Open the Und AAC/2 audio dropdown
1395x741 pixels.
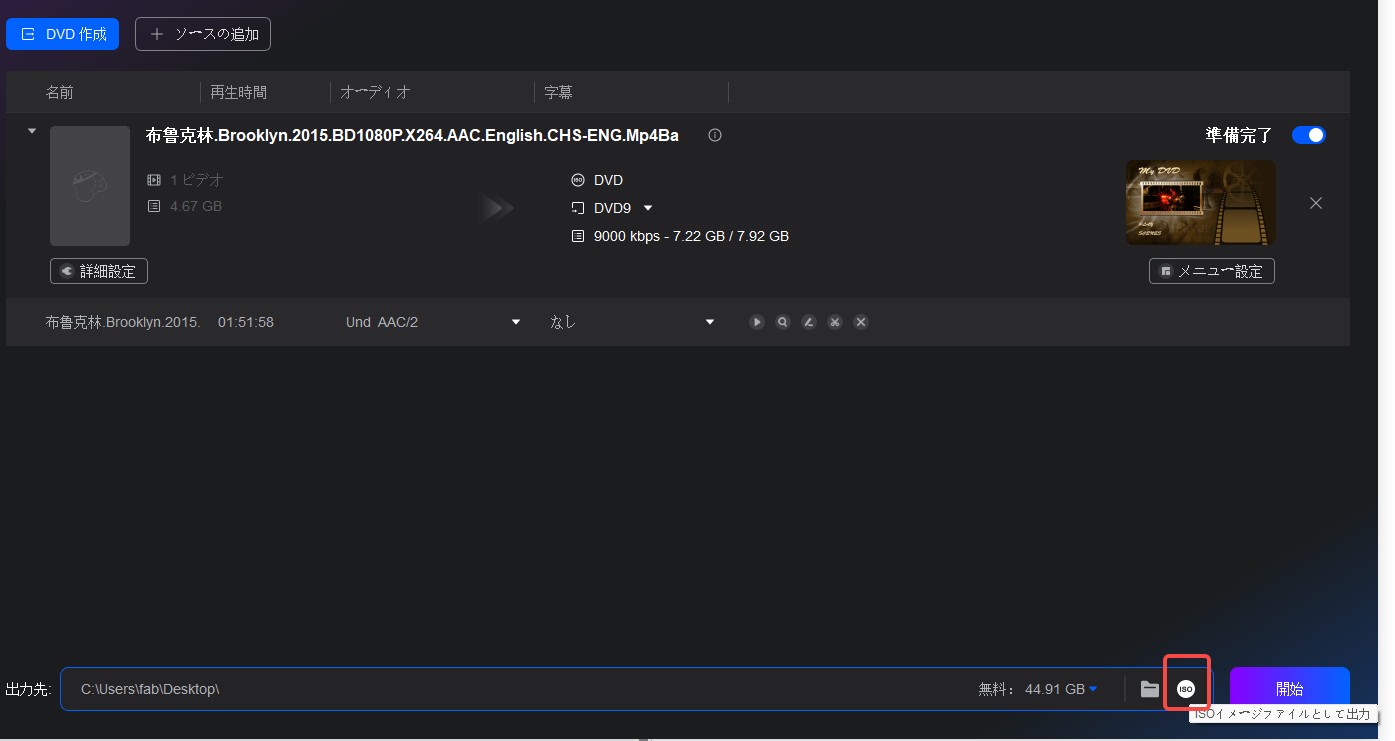pyautogui.click(x=516, y=322)
